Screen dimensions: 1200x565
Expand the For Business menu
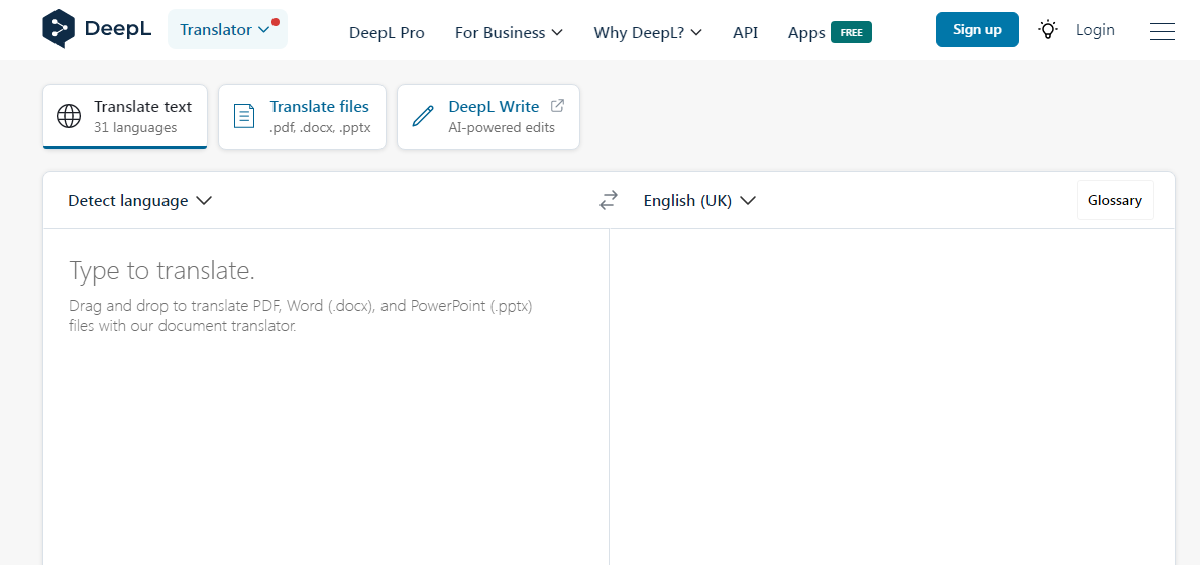coord(508,33)
